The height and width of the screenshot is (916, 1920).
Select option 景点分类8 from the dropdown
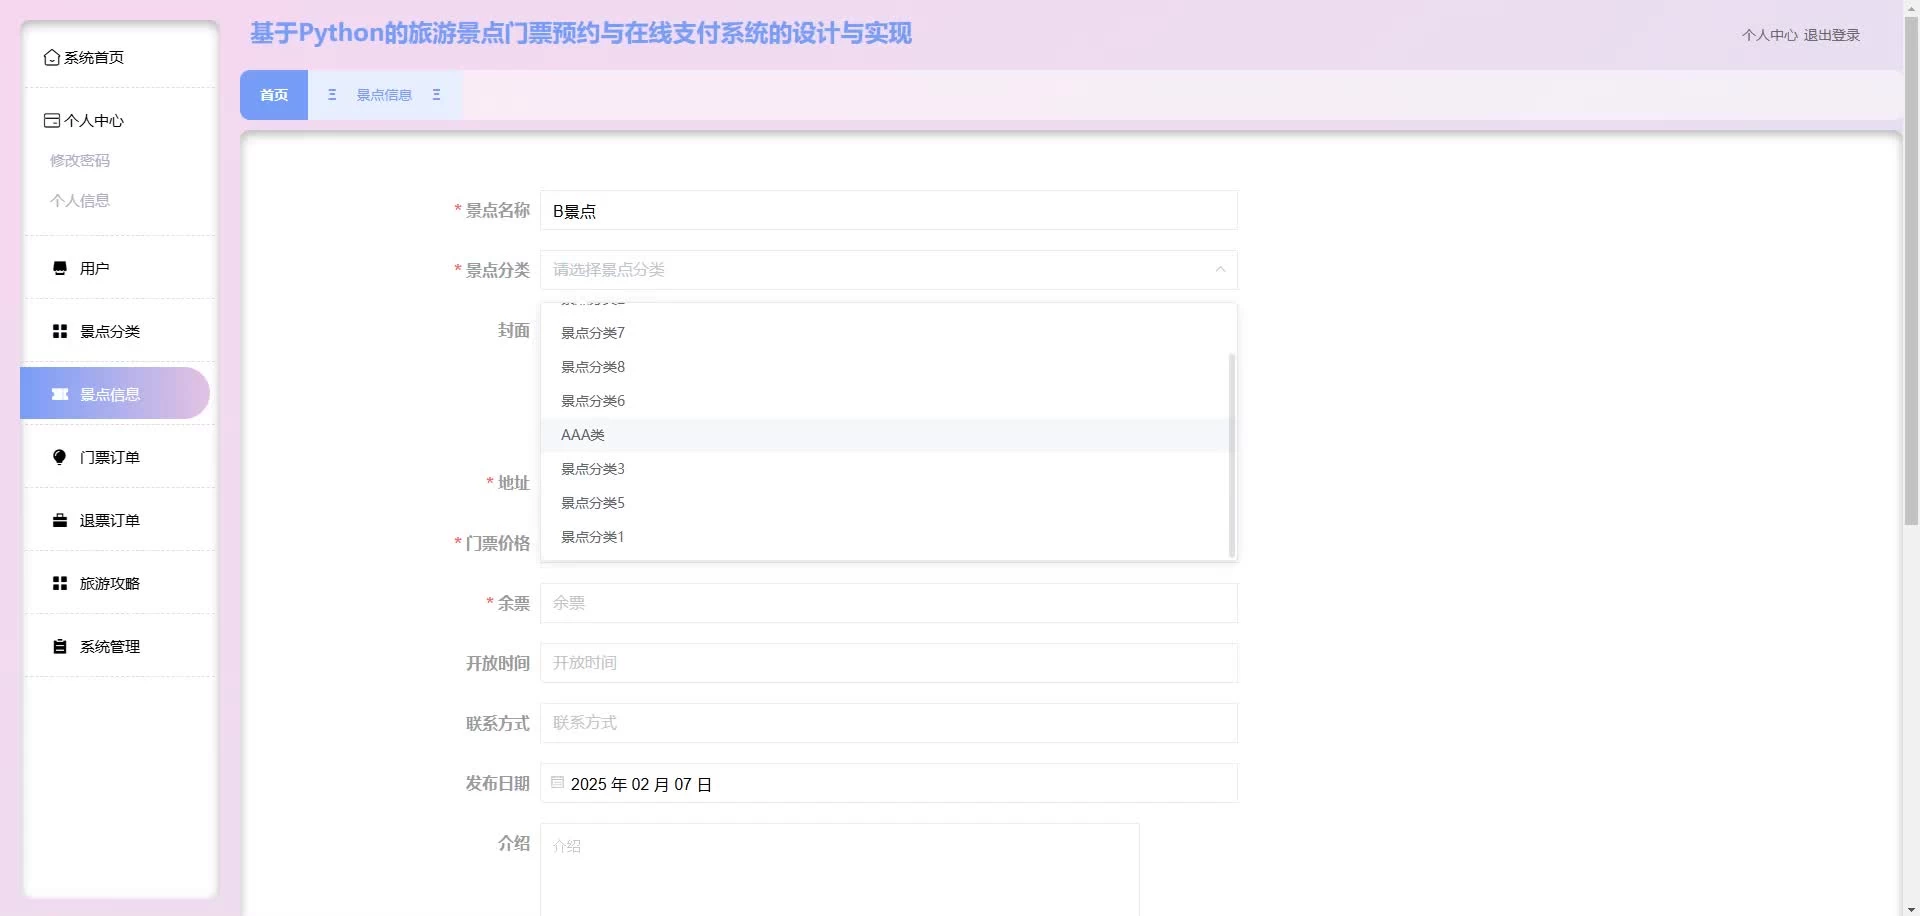888,367
